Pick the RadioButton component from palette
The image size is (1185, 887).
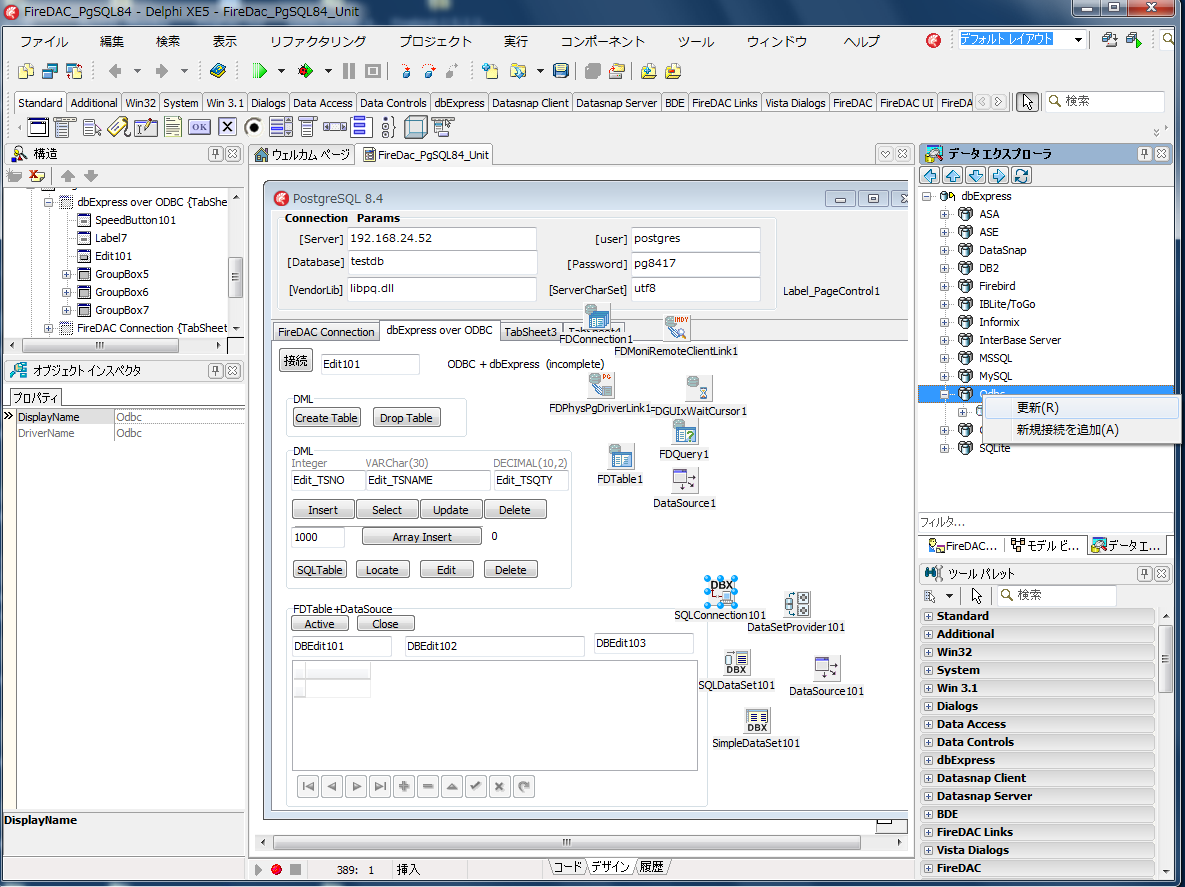click(253, 127)
